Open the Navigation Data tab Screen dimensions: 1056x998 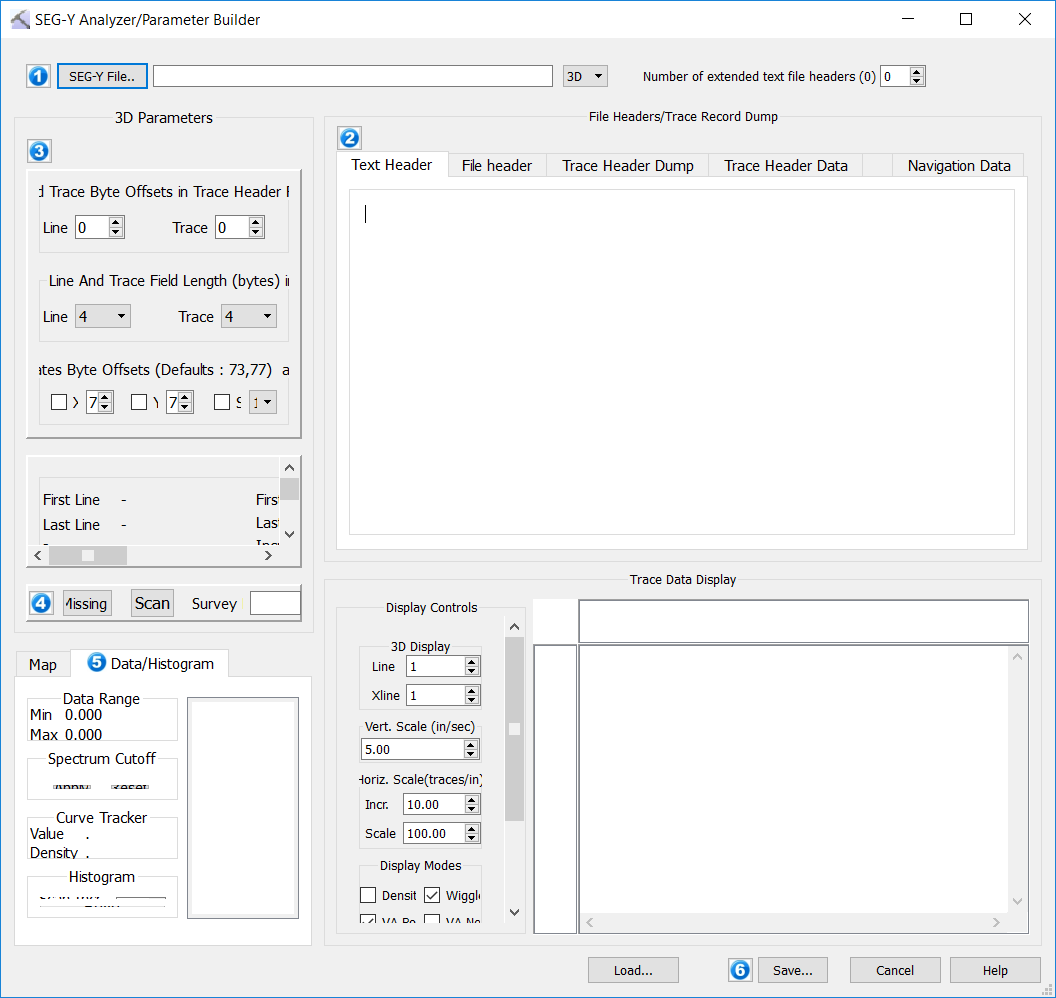[958, 166]
